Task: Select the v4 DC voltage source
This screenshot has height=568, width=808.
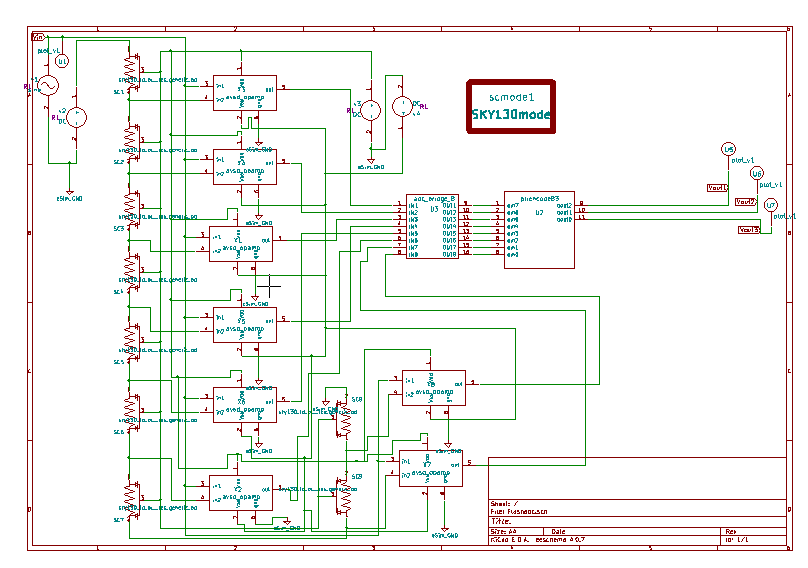Action: coord(402,107)
